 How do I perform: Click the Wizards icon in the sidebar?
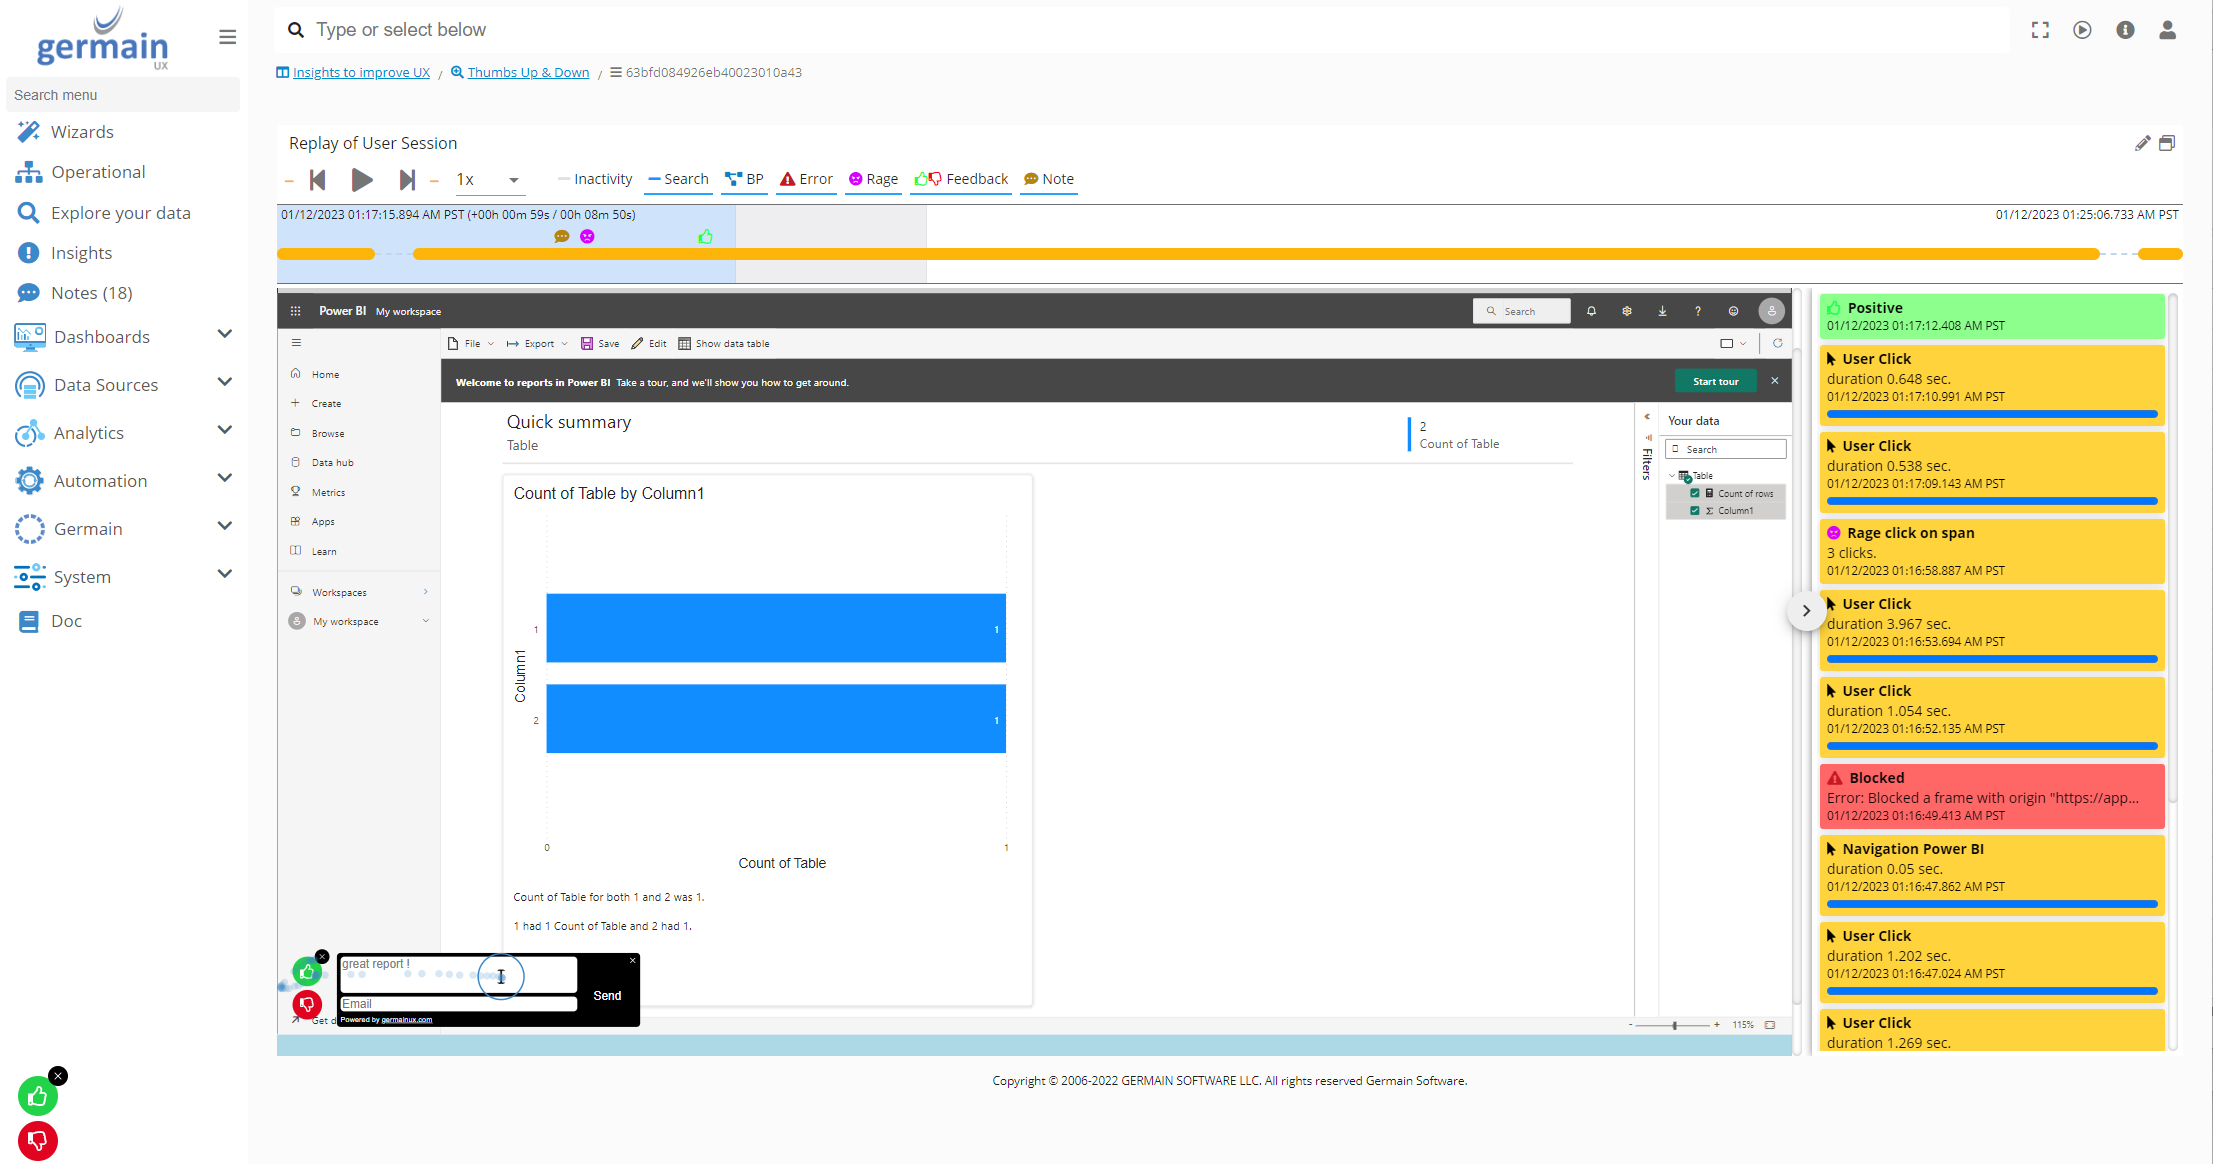(x=29, y=131)
